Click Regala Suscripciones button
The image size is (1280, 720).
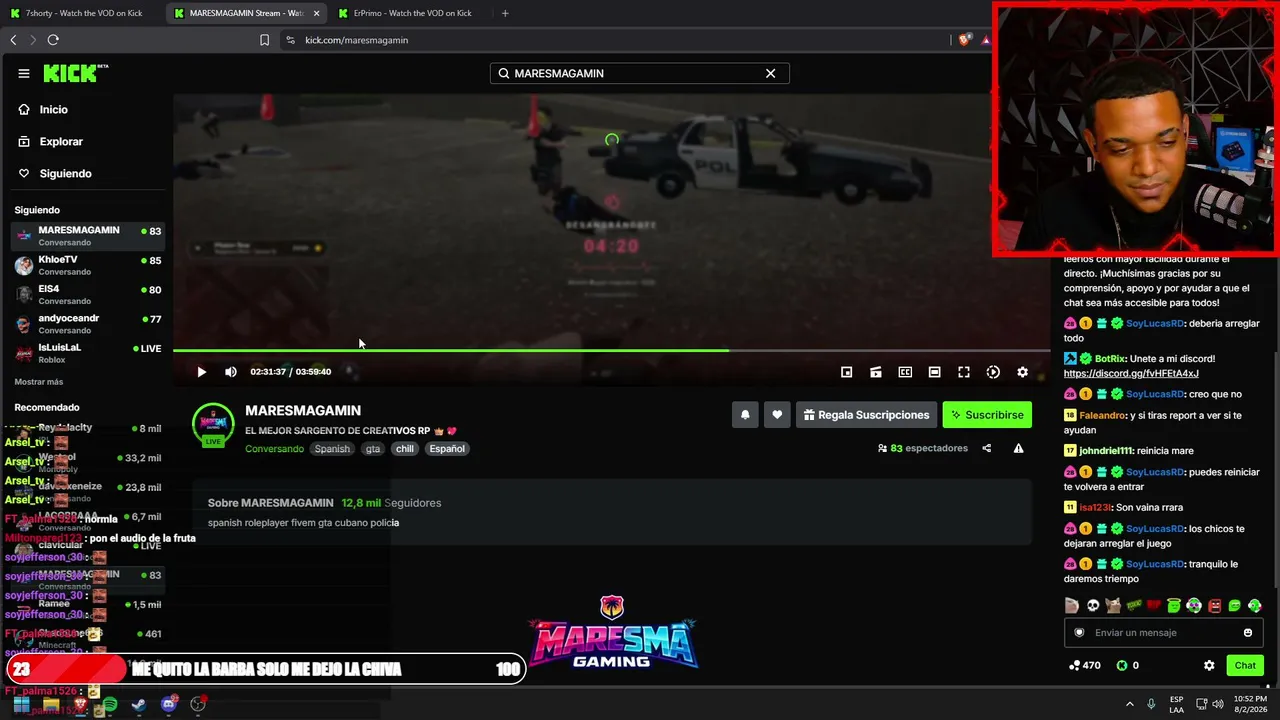[866, 415]
